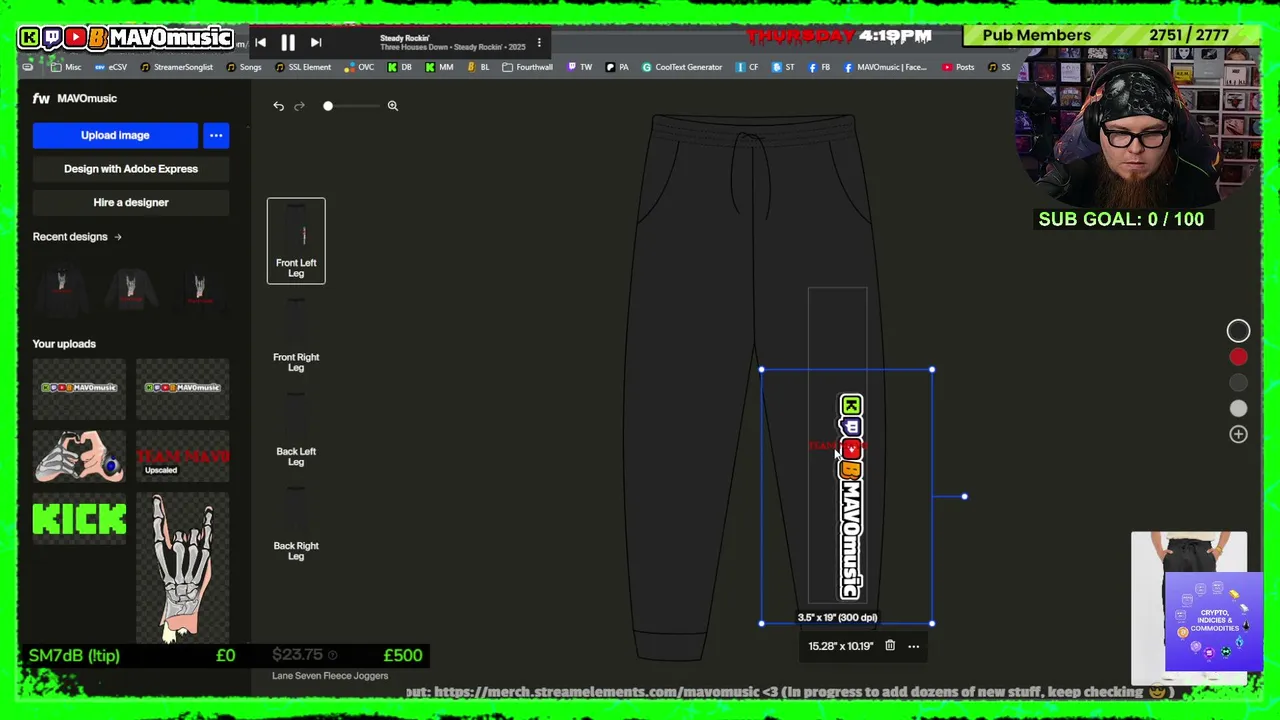Image resolution: width=1280 pixels, height=720 pixels.
Task: Add a new color with plus icon
Action: tap(1238, 434)
